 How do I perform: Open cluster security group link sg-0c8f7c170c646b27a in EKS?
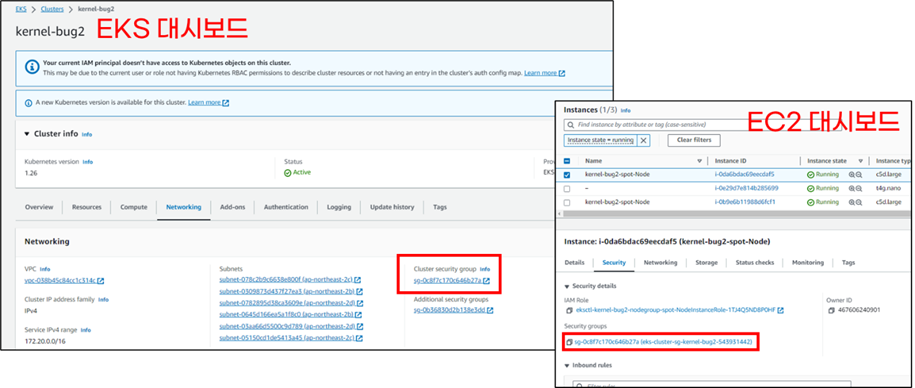(447, 281)
